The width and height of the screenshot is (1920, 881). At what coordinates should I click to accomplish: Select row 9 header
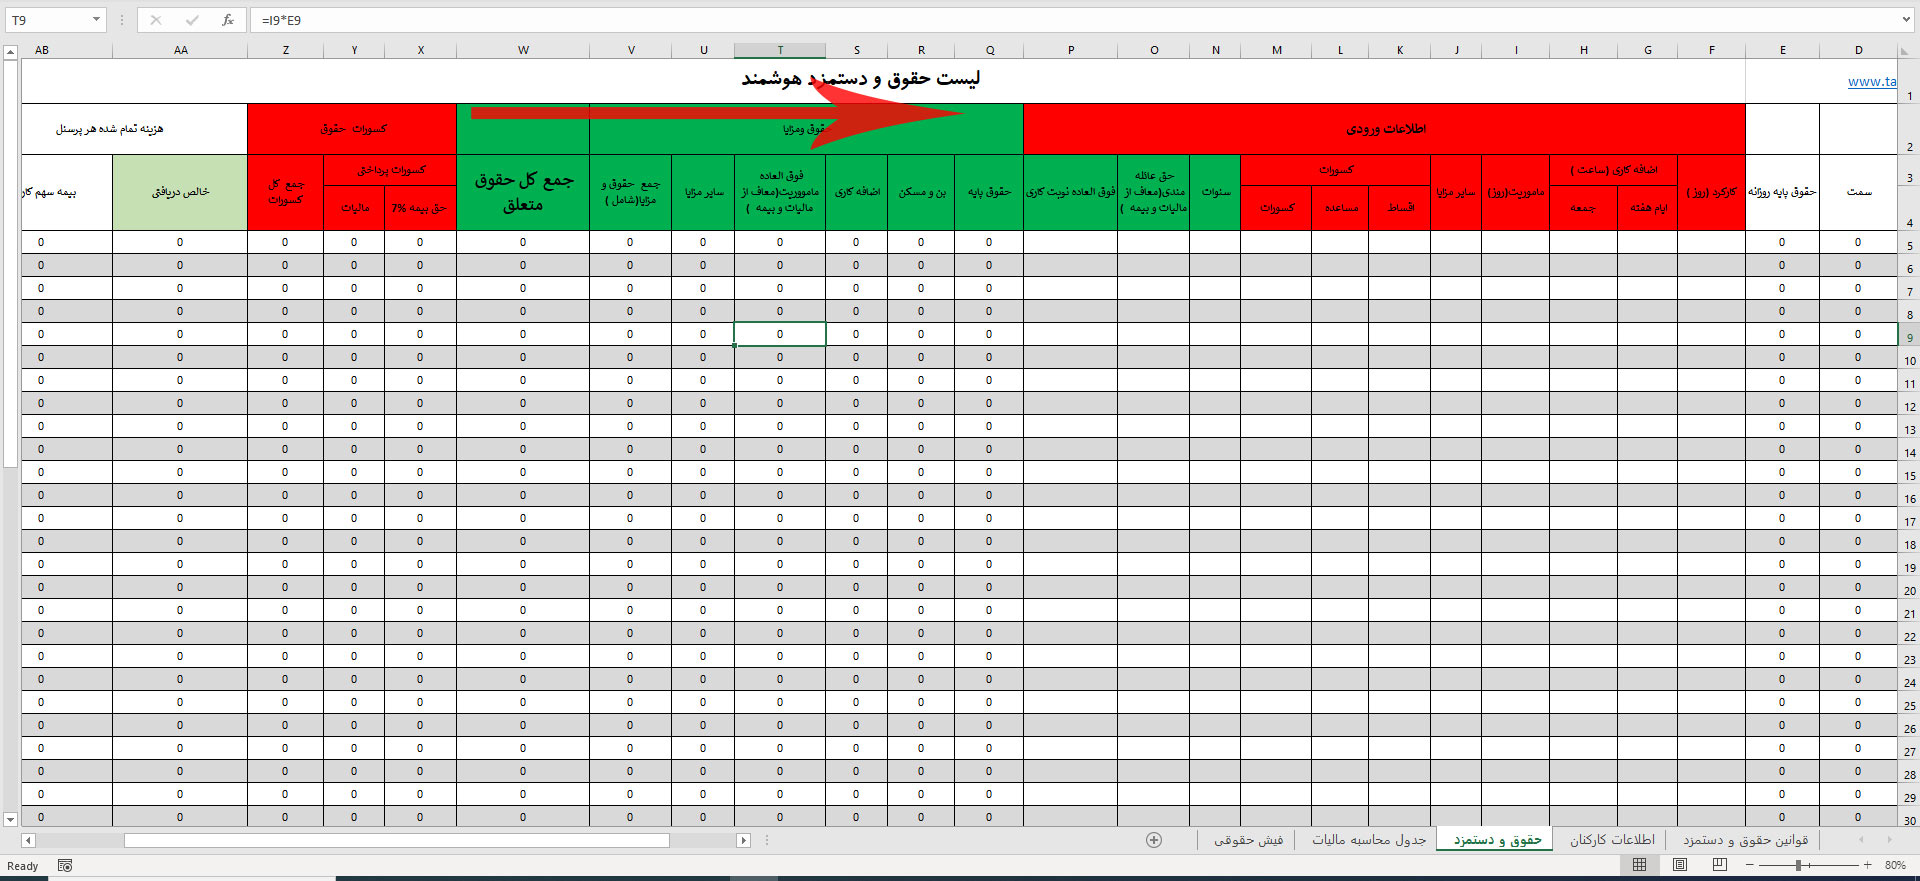[x=1909, y=335]
